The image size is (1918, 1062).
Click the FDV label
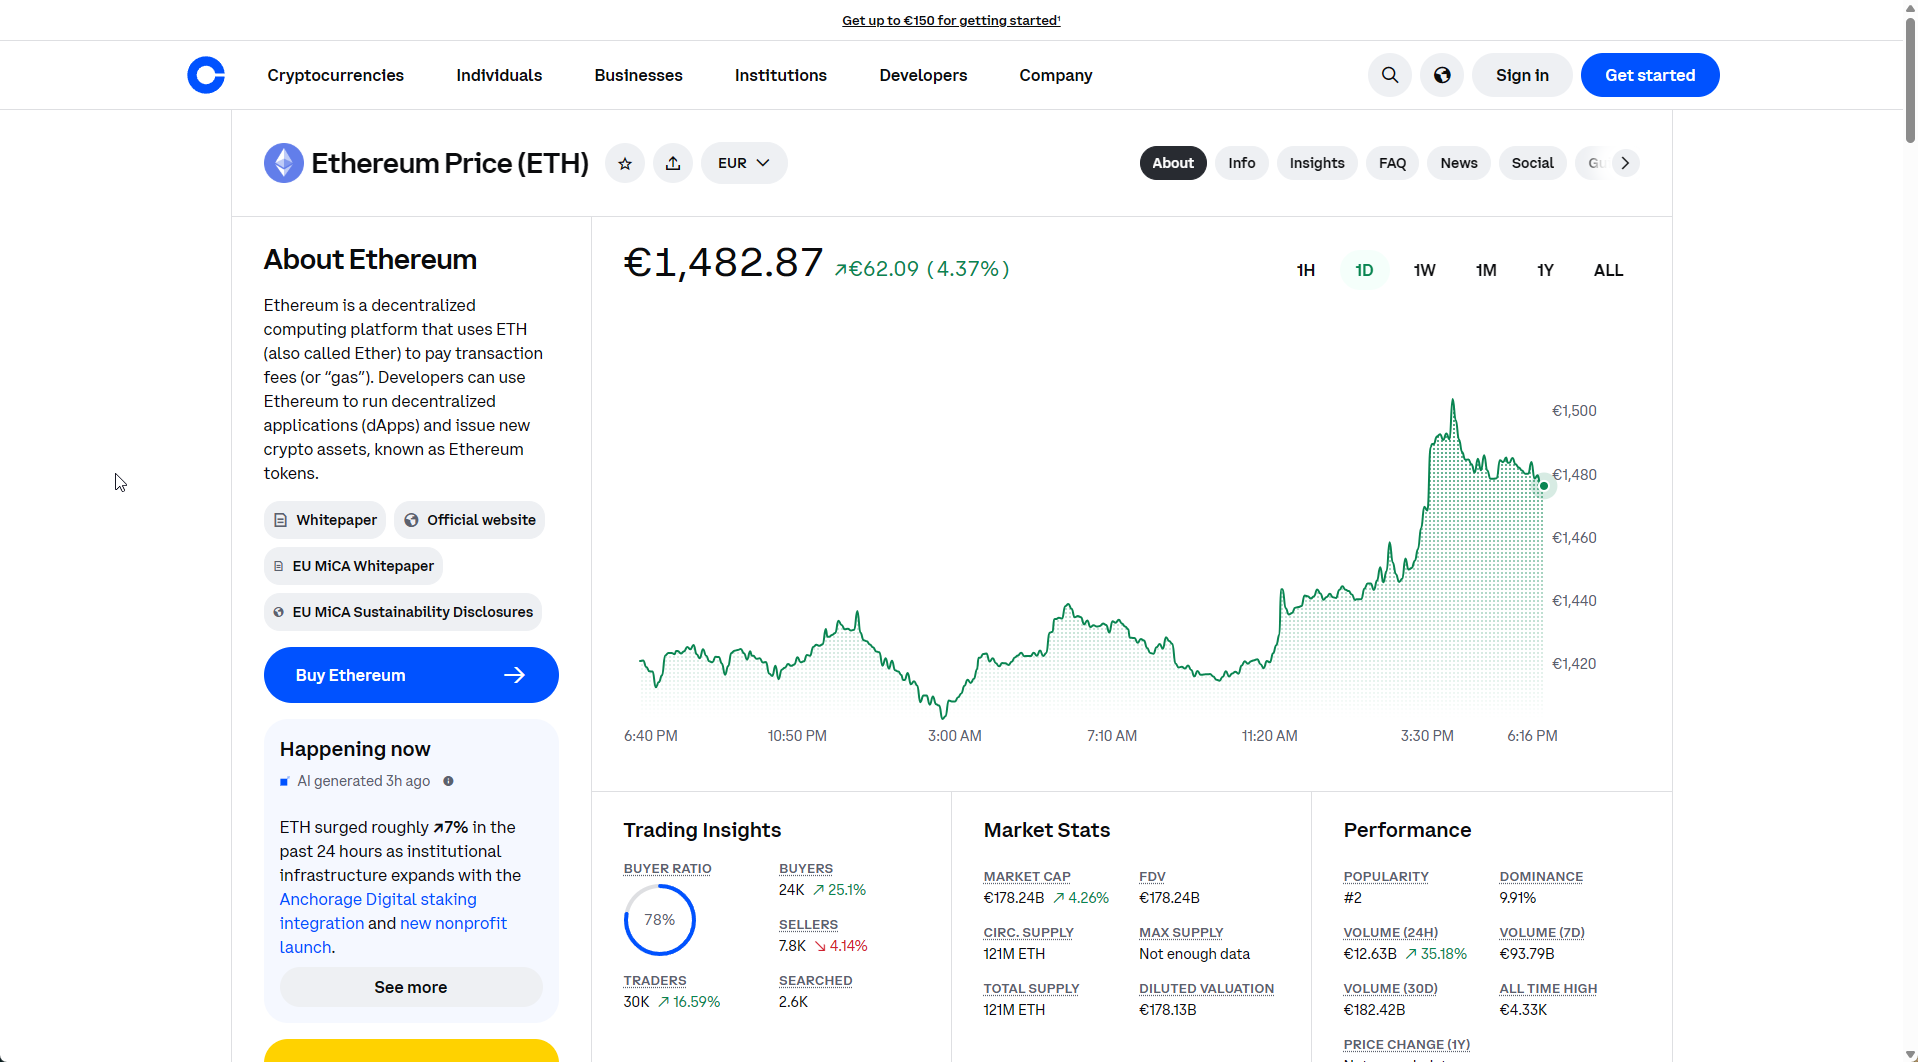pyautogui.click(x=1152, y=877)
